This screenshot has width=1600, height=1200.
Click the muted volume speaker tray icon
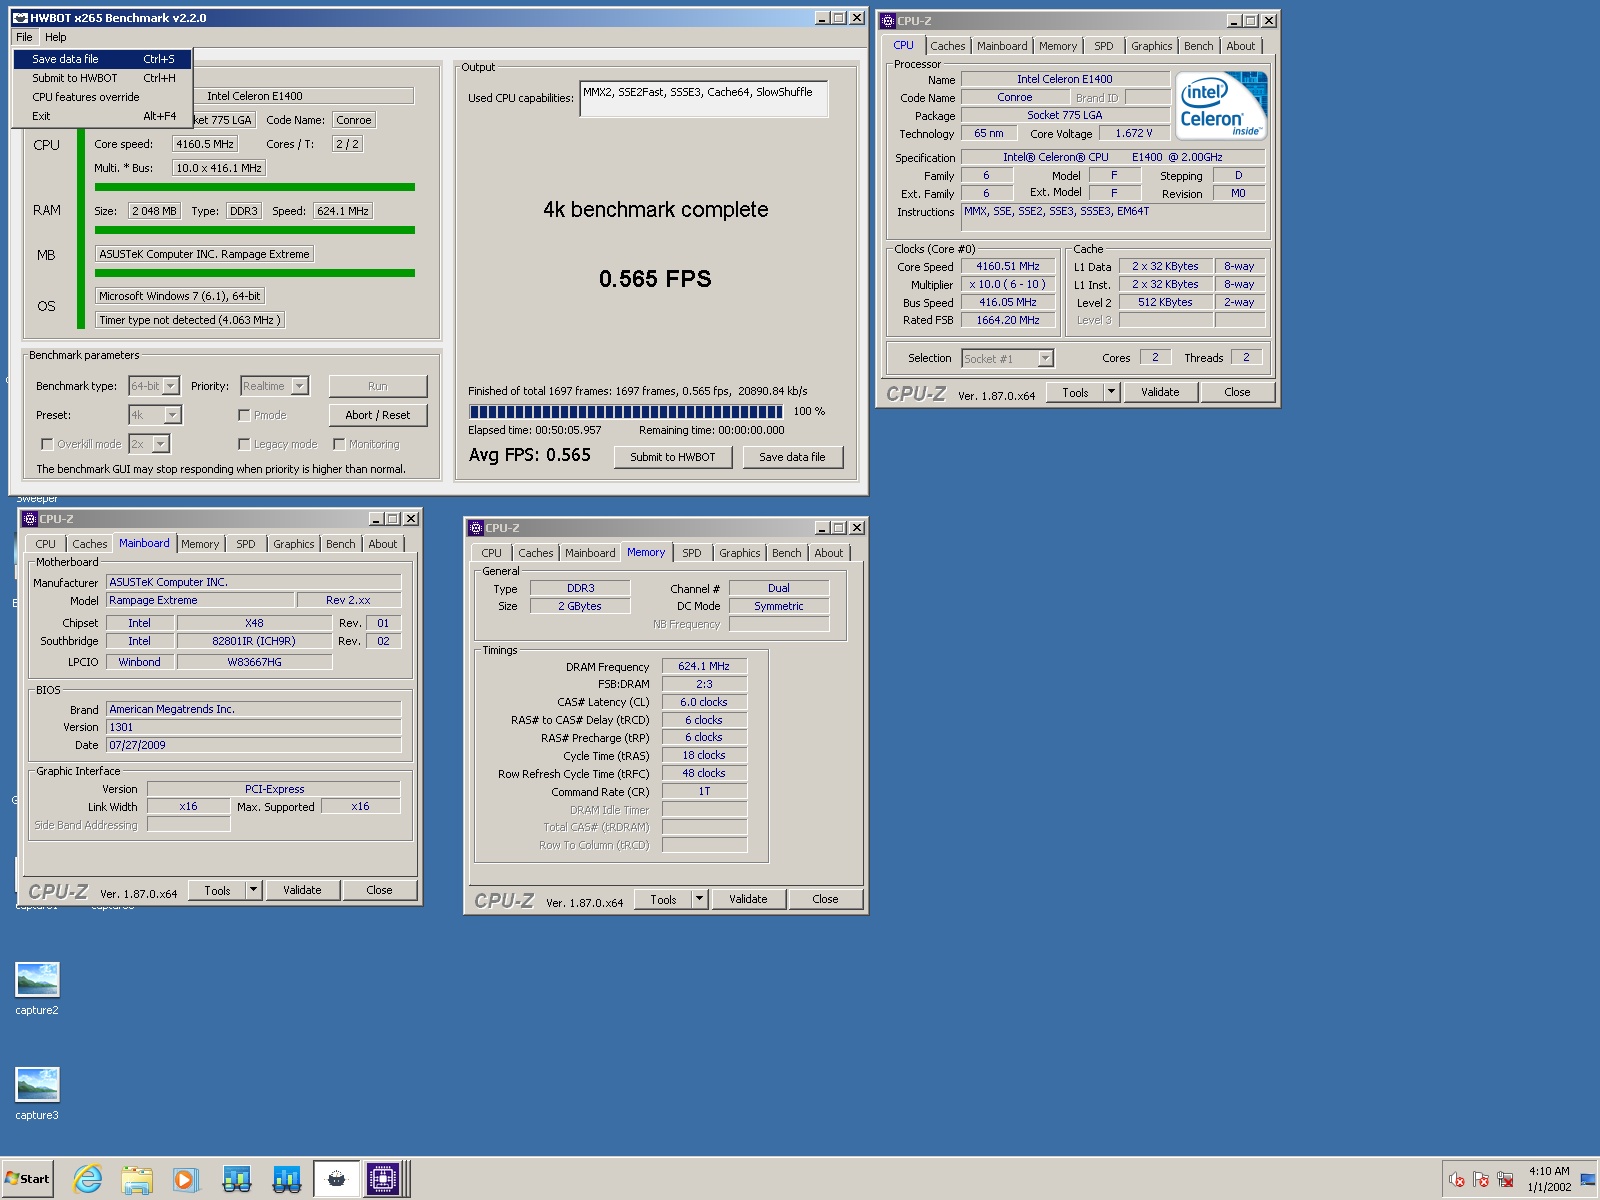[x=1457, y=1180]
